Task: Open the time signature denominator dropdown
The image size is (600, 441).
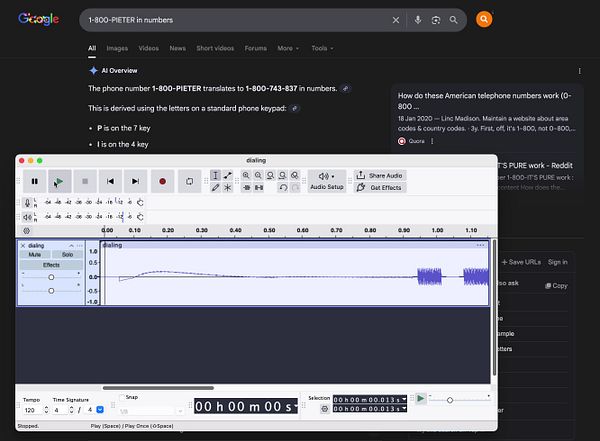Action: [x=100, y=410]
